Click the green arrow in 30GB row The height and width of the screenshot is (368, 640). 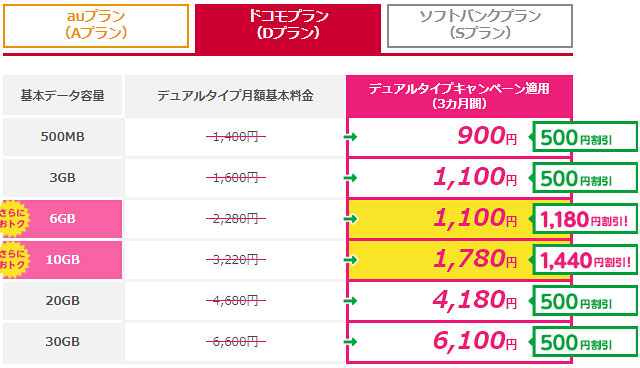(350, 342)
